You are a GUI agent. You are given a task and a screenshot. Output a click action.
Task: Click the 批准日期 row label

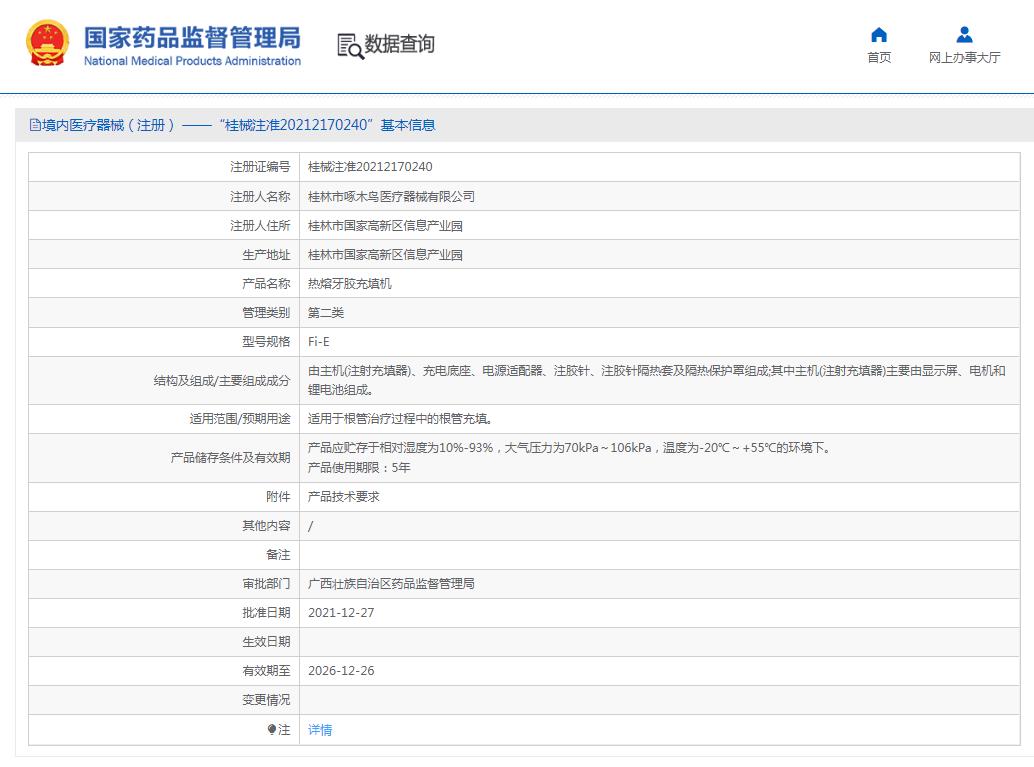point(266,613)
